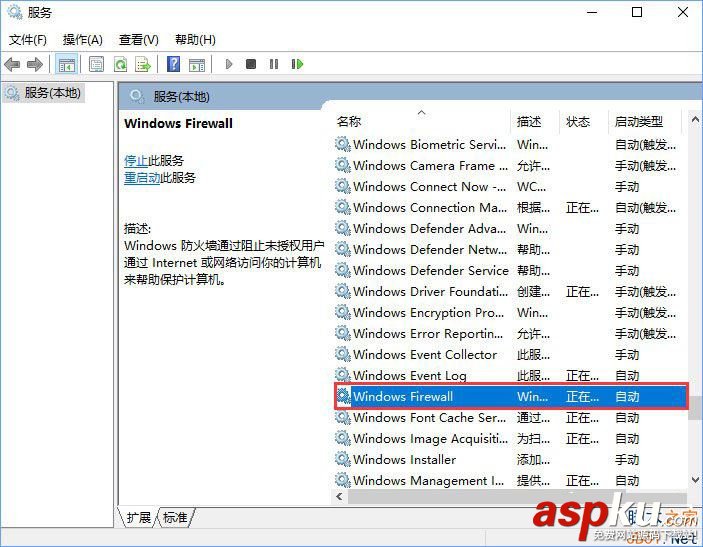
Task: Select the Windows Defender Network service name
Action: 430,249
